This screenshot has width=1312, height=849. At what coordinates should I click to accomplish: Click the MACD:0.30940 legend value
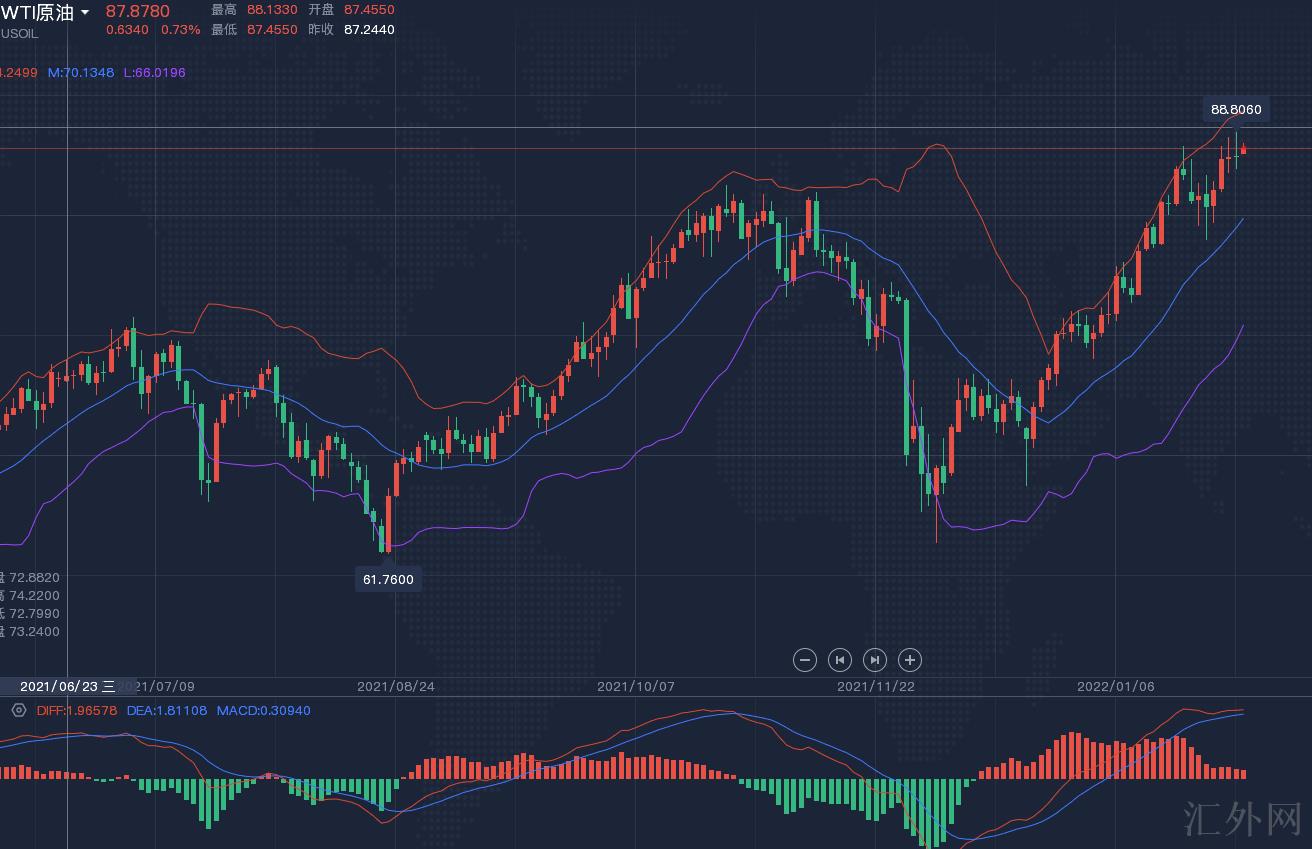click(264, 711)
